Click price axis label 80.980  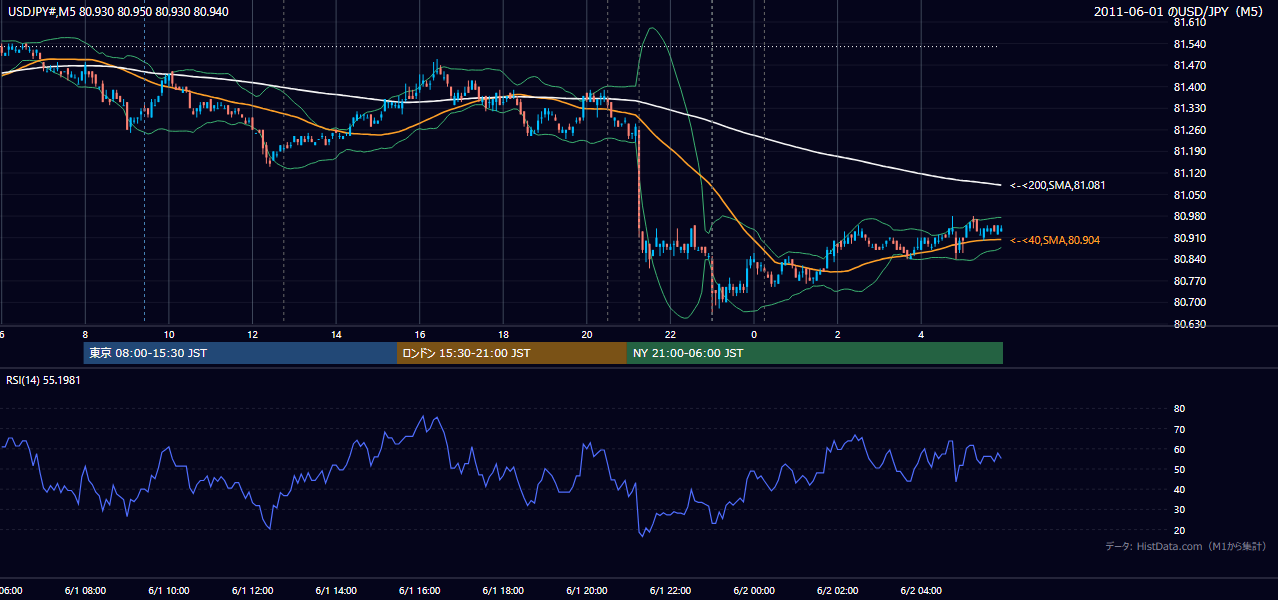point(1189,216)
